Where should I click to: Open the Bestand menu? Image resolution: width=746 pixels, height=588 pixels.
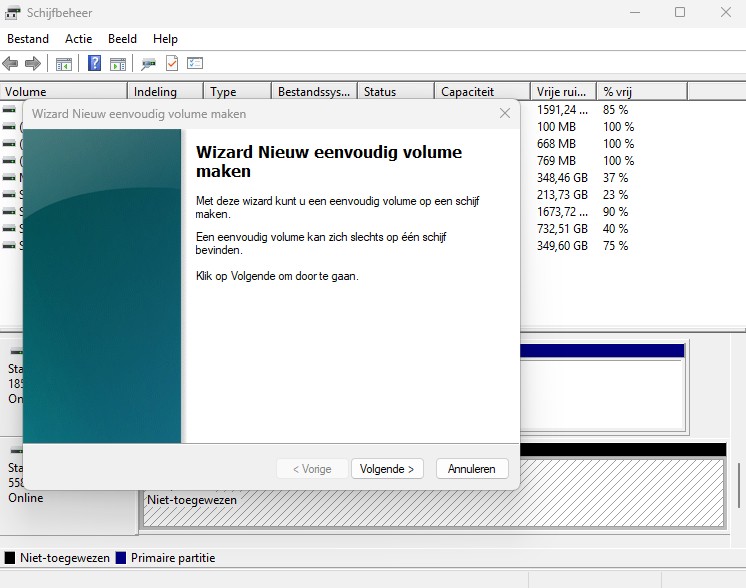(28, 39)
